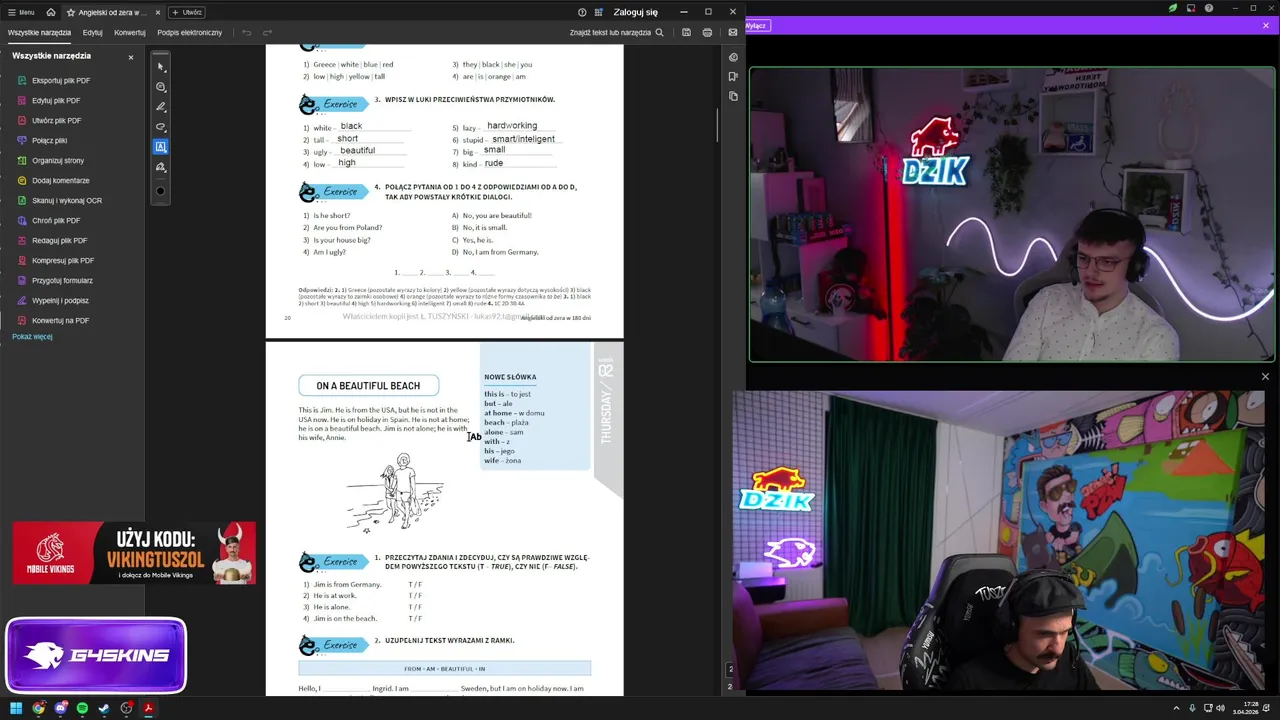
Task: Open Spotify from the taskbar
Action: 82,708
